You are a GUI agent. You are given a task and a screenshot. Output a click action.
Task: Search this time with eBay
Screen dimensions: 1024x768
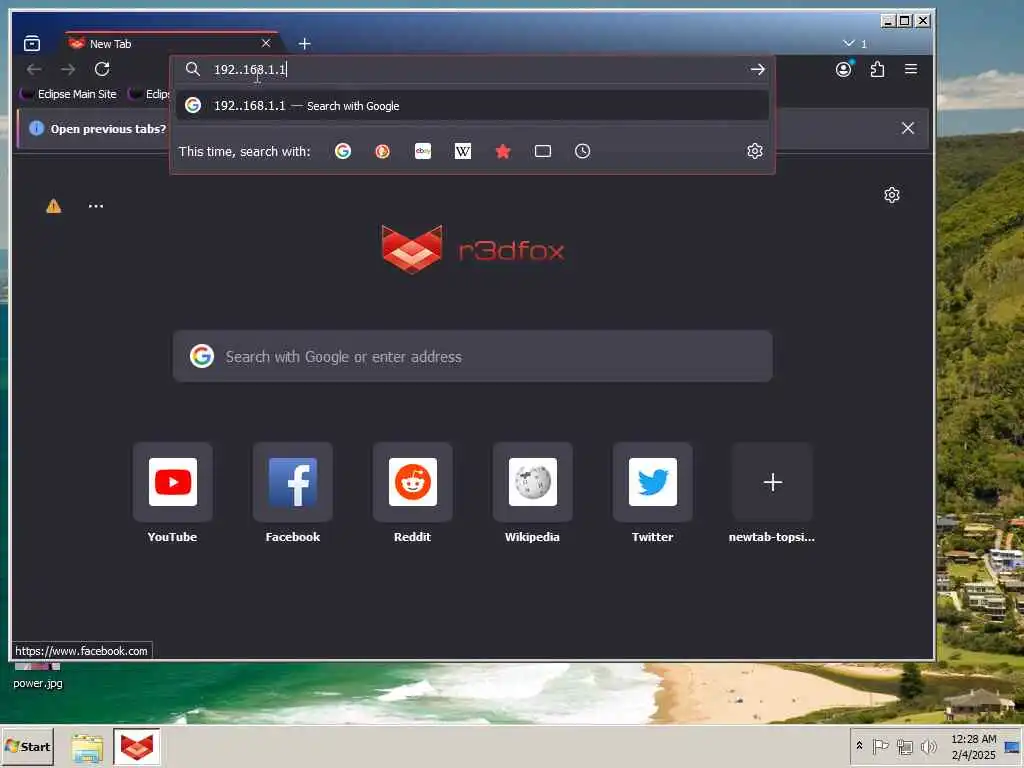click(423, 152)
